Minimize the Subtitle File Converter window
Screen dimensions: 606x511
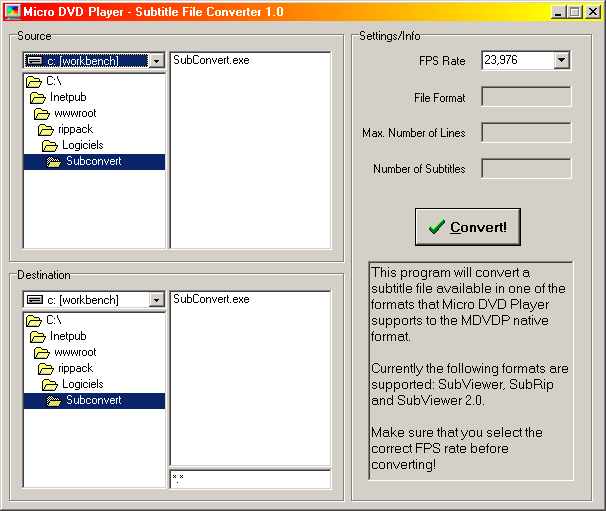click(558, 12)
